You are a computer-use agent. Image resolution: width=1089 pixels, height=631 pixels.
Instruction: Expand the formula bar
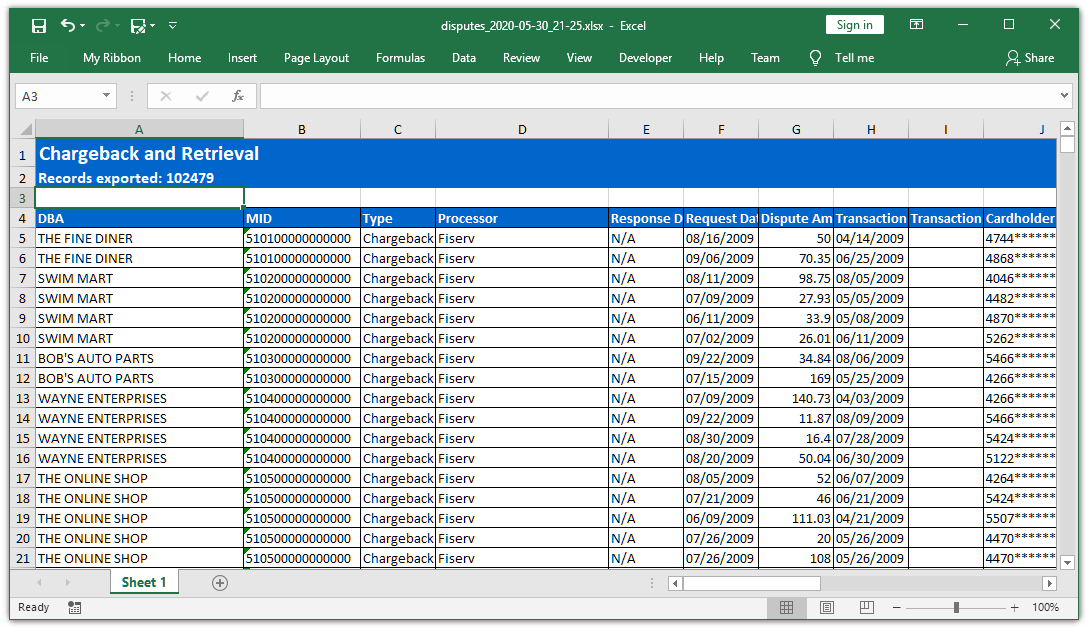click(1064, 96)
